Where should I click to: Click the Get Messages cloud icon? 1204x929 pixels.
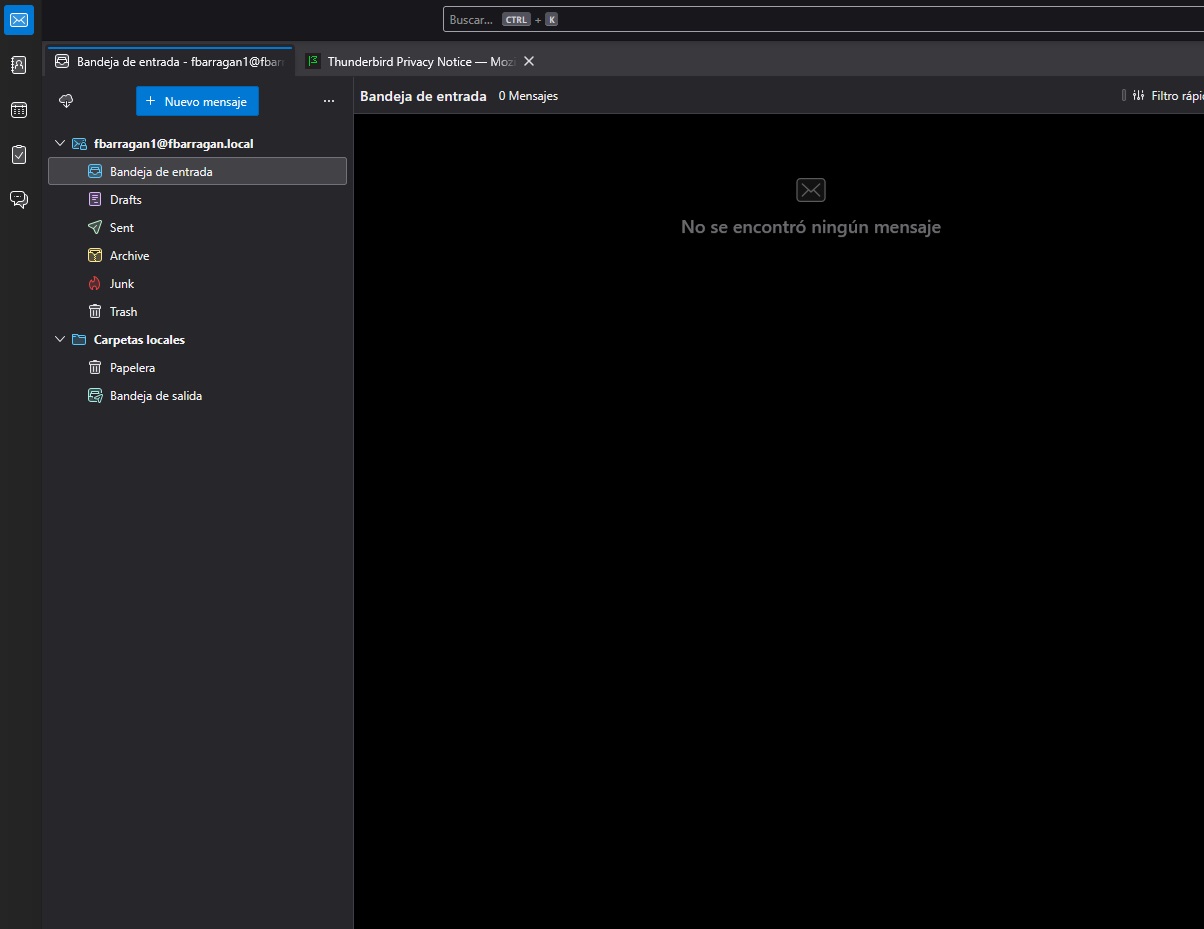click(67, 101)
